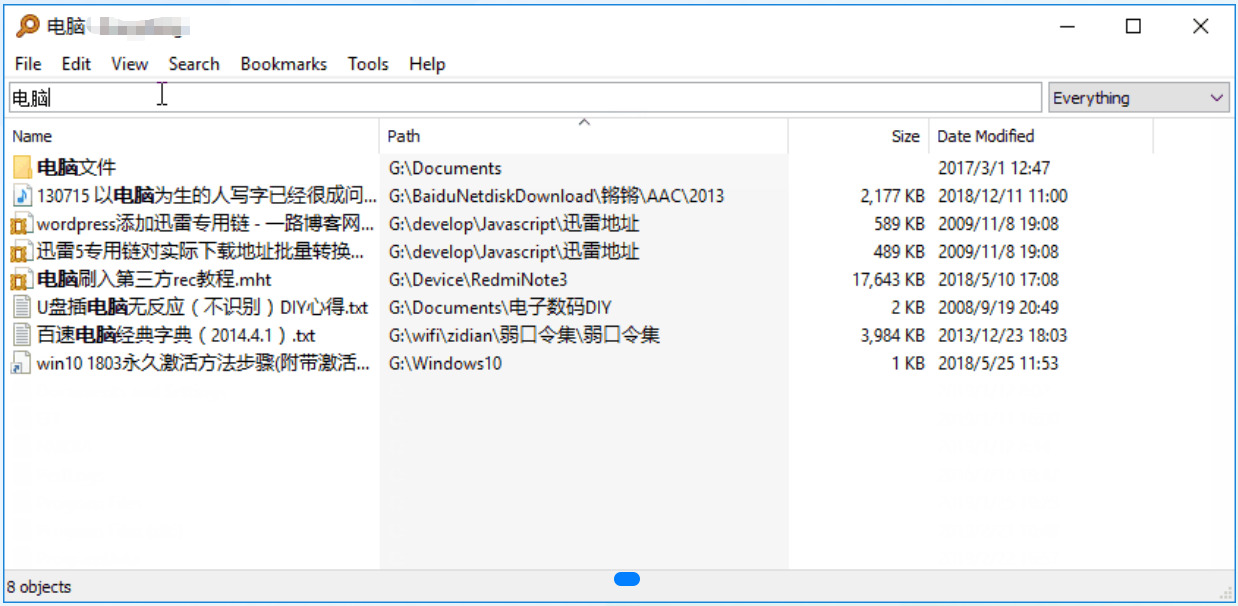Open the File menu
The width and height of the screenshot is (1238, 606).
pyautogui.click(x=28, y=64)
